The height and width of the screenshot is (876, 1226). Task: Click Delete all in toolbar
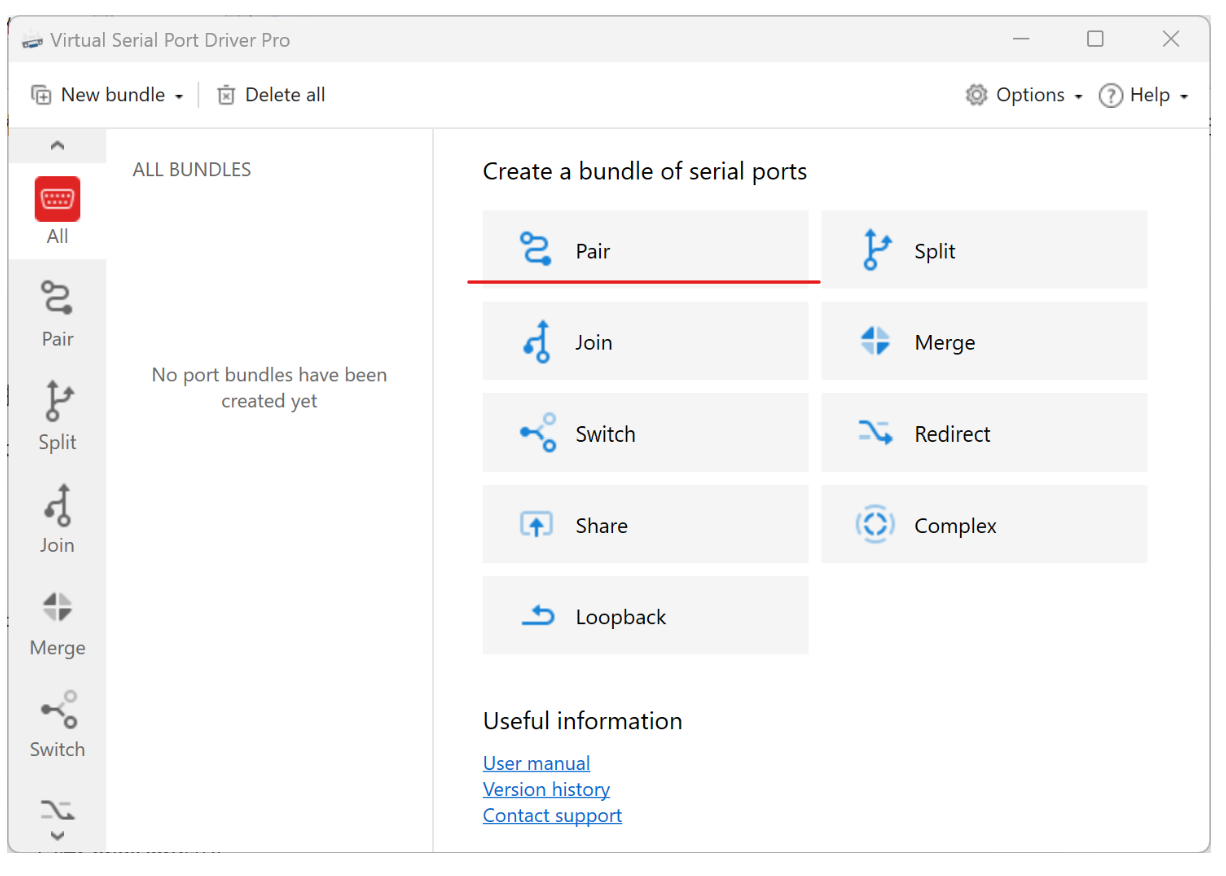(x=272, y=95)
